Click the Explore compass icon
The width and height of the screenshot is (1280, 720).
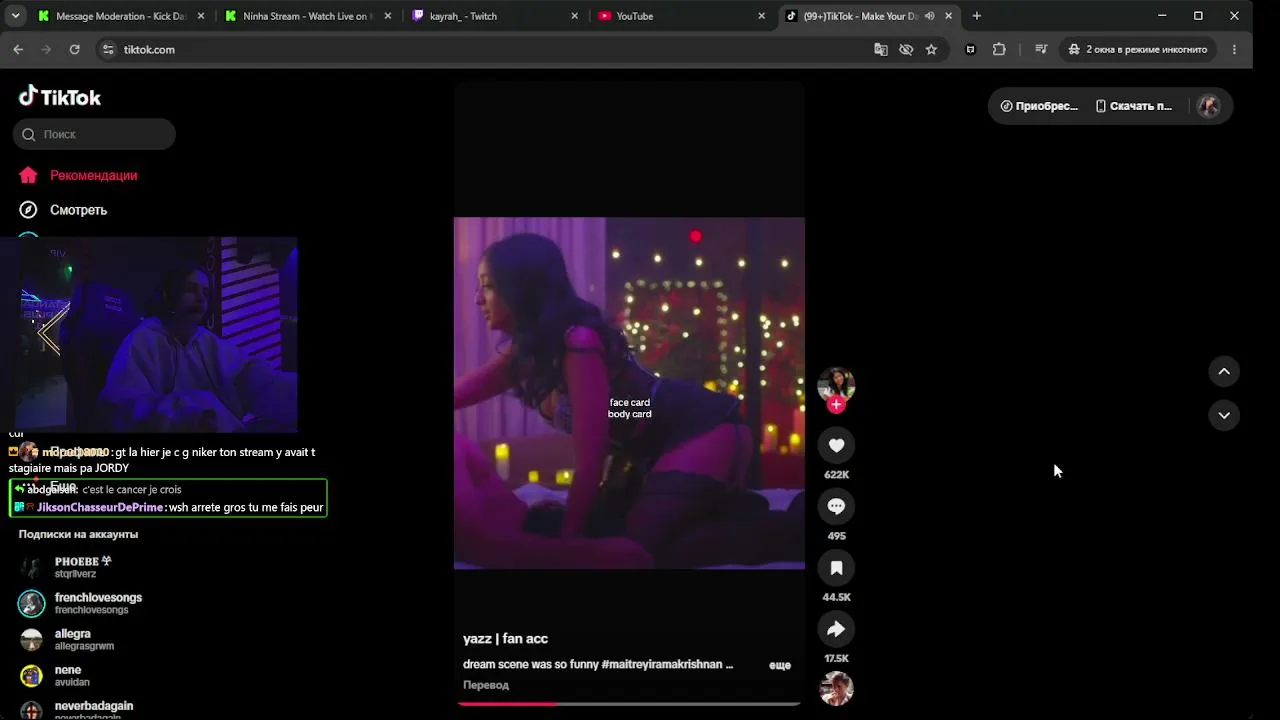[29, 210]
